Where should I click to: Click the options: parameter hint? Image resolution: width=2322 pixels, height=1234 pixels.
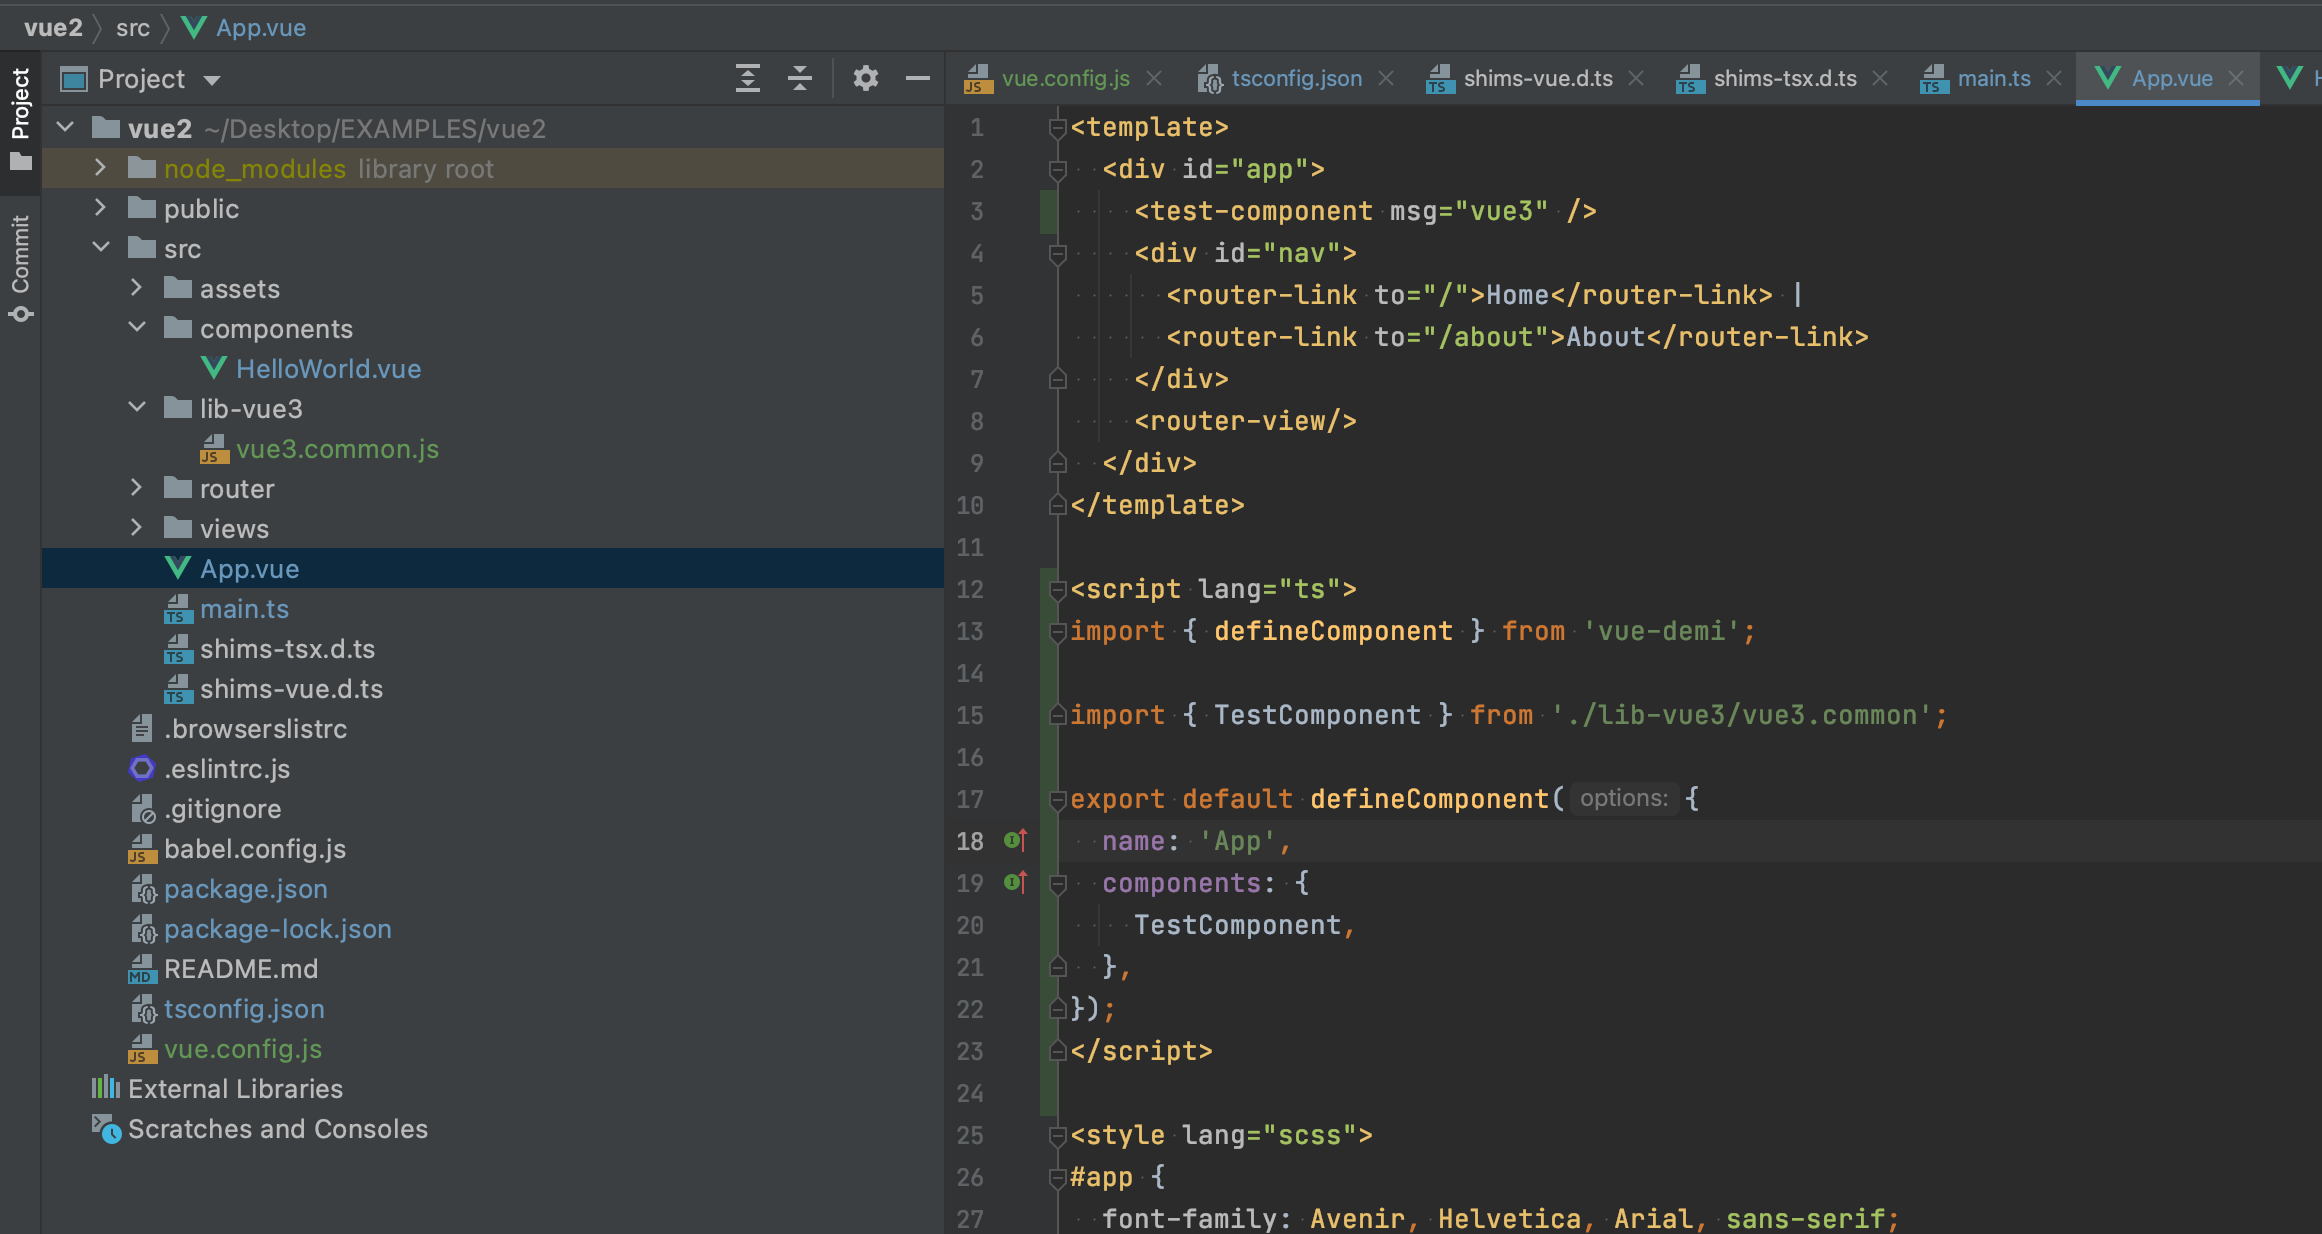(1624, 798)
